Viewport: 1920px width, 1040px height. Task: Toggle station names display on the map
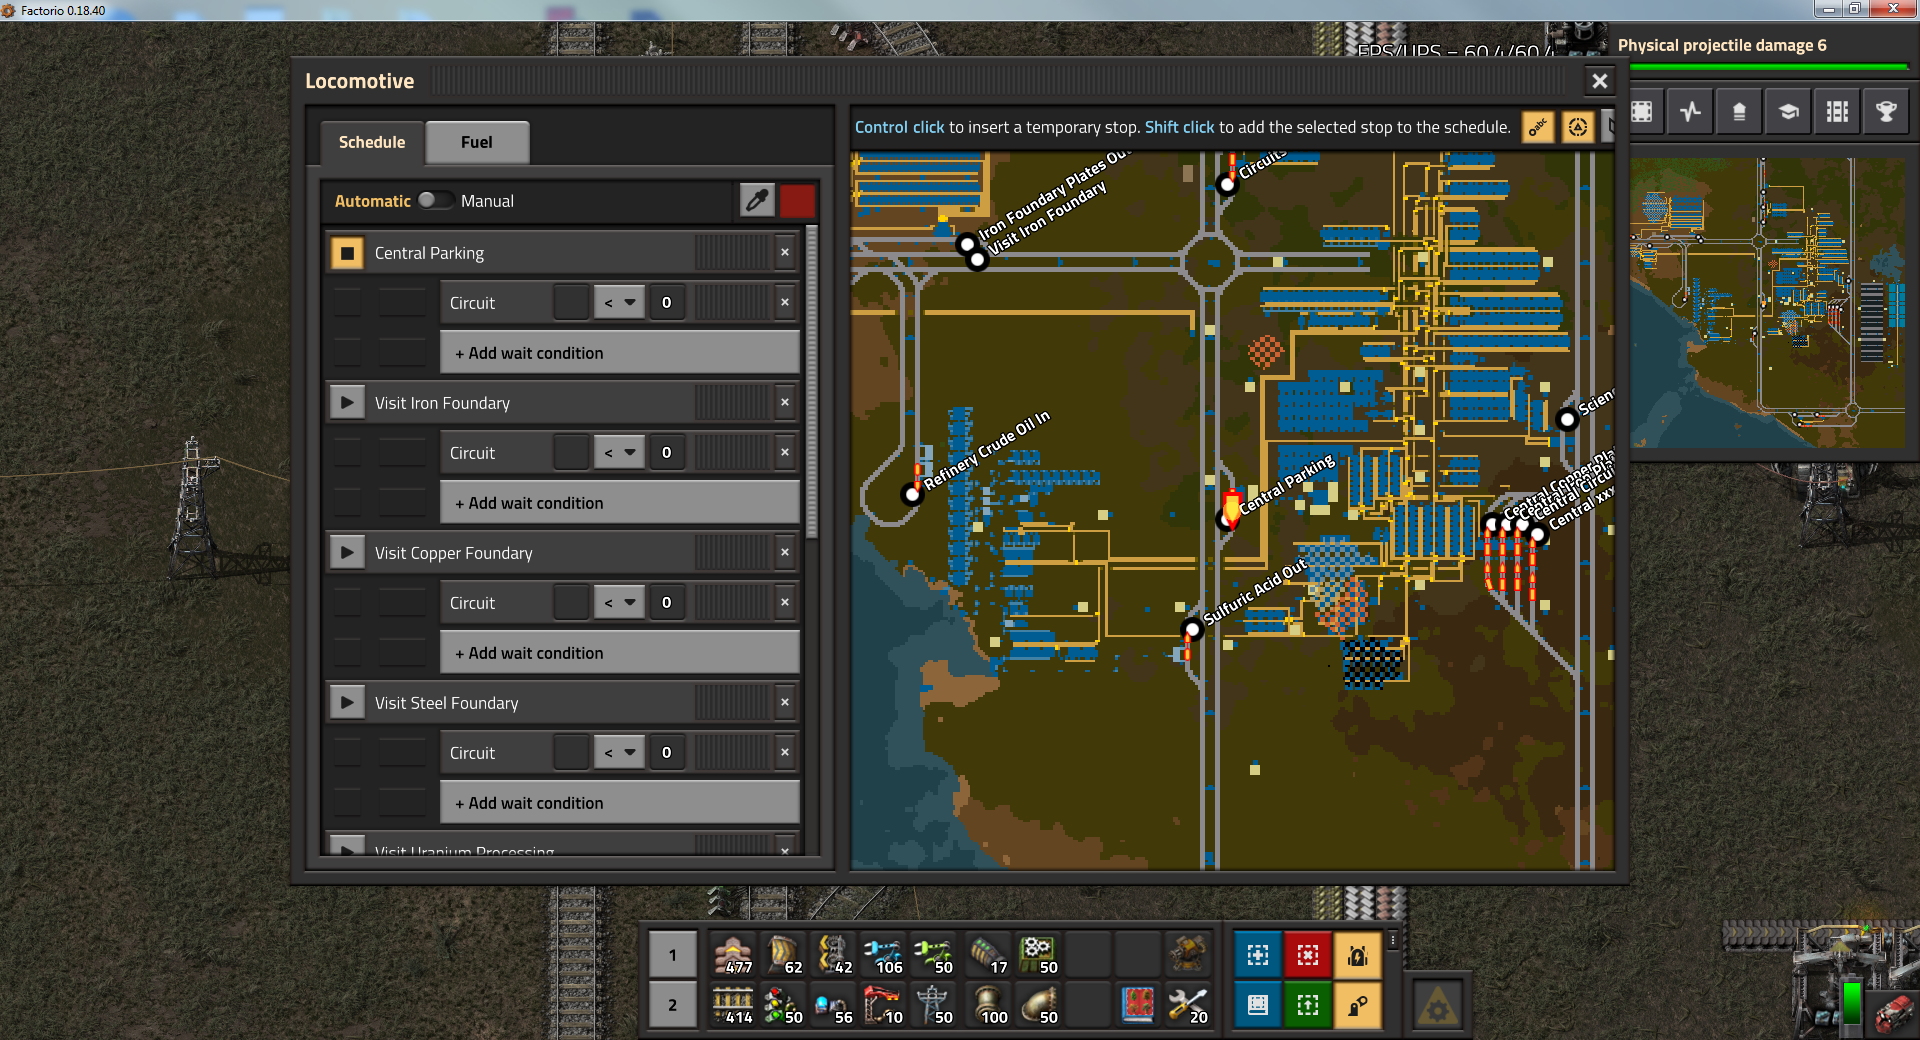coord(1538,127)
